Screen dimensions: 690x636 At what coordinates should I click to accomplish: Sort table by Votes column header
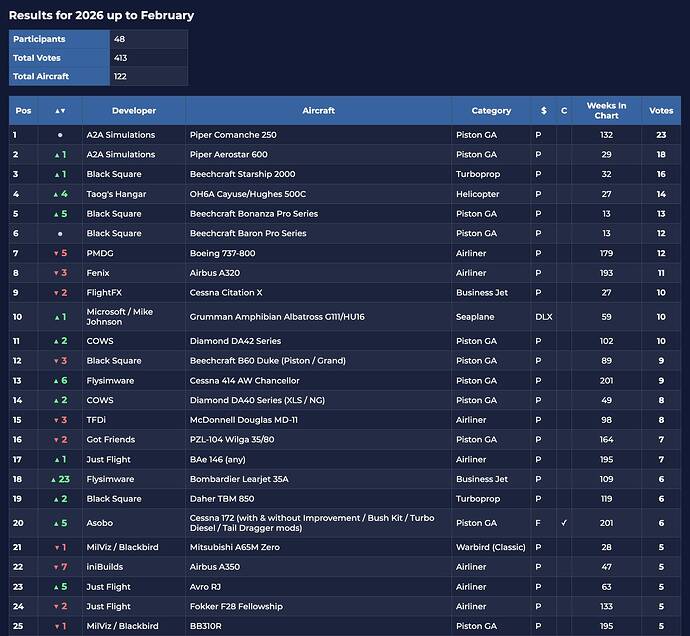661,111
